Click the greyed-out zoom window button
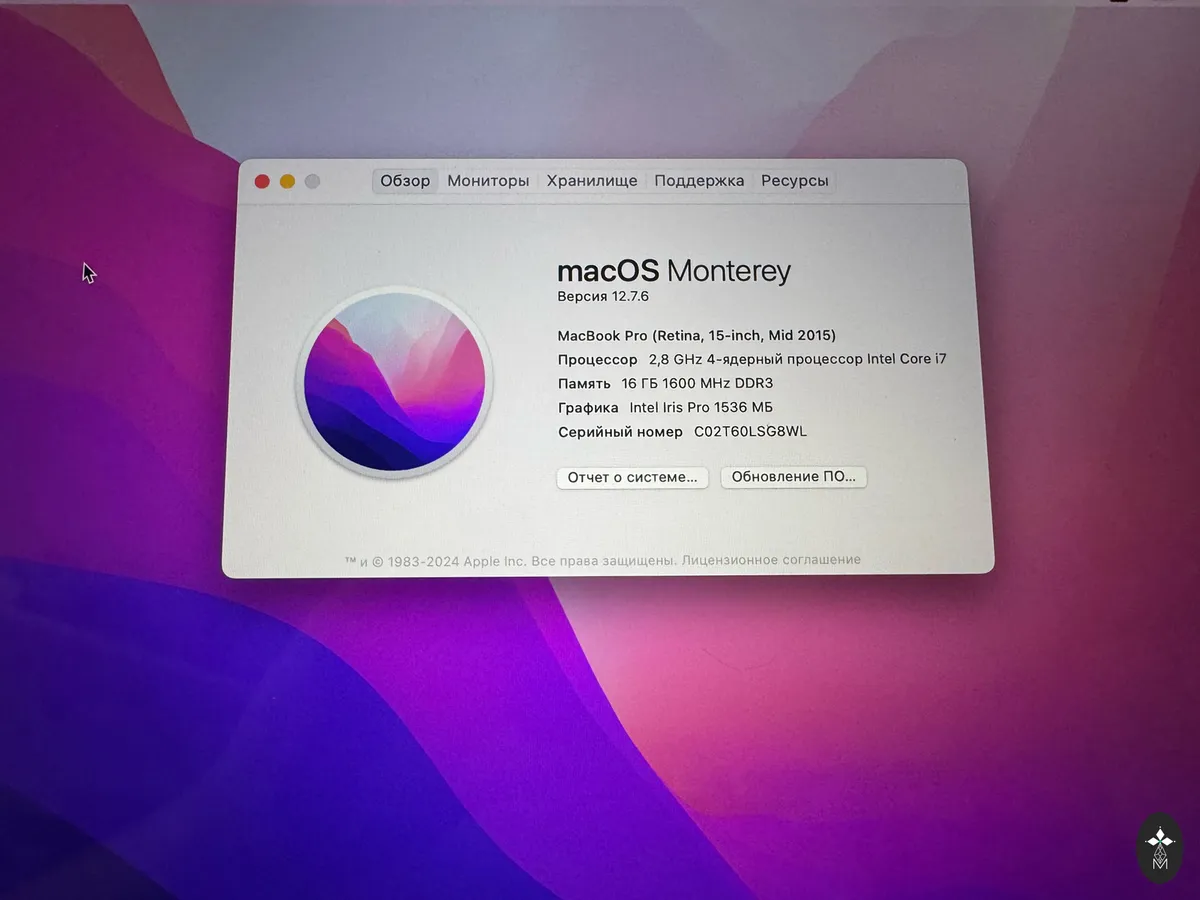This screenshot has width=1200, height=900. coord(312,181)
